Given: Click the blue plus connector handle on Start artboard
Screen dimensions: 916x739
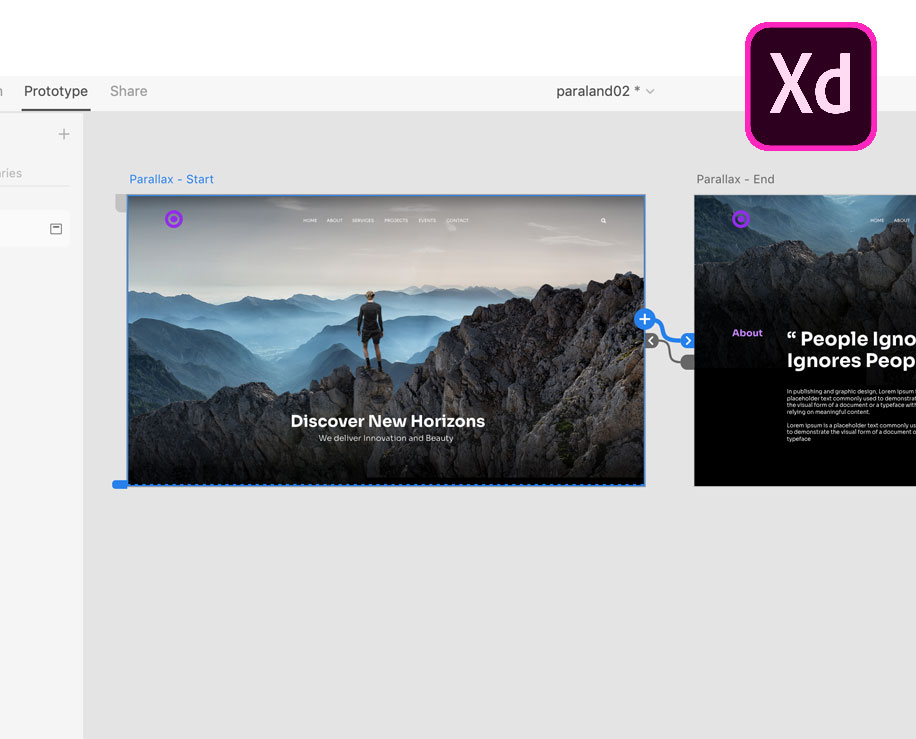Looking at the screenshot, I should click(x=644, y=319).
